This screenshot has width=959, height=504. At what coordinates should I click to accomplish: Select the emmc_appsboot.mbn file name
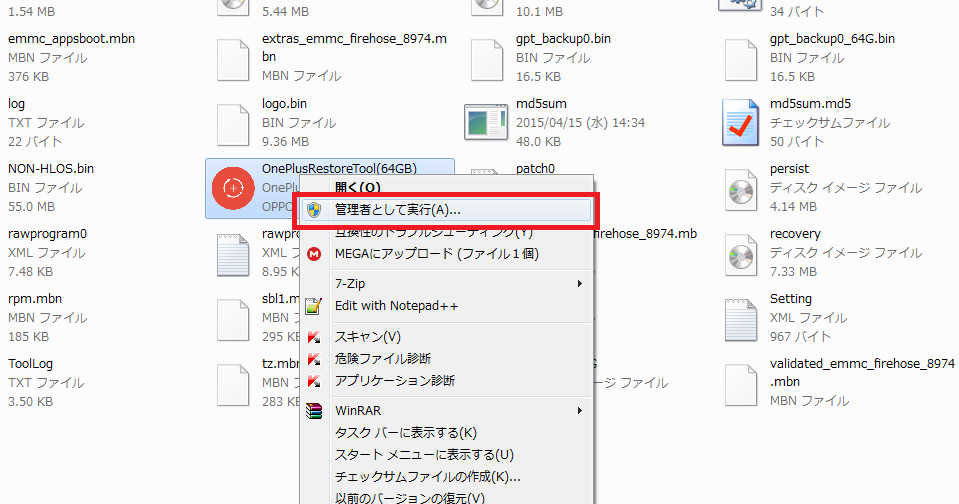click(71, 39)
